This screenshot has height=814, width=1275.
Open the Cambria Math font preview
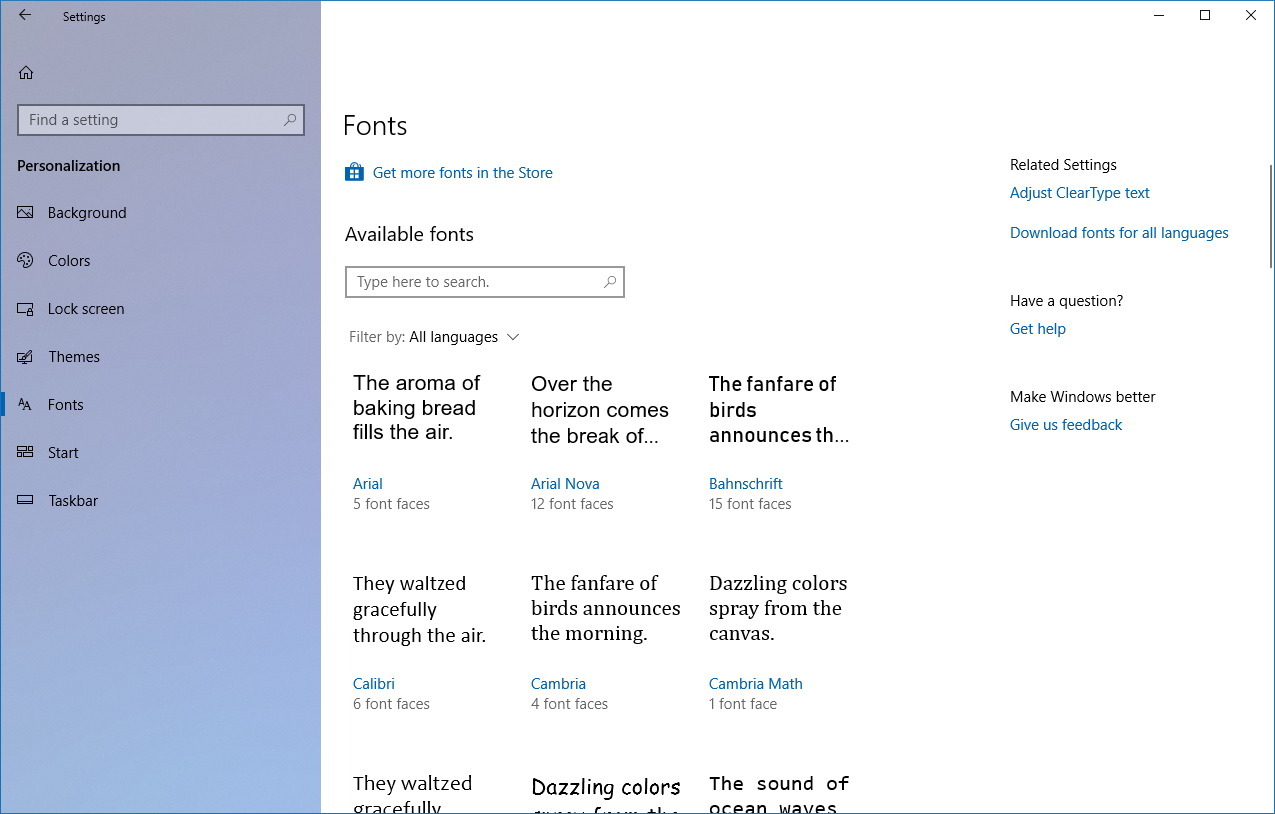(780, 645)
